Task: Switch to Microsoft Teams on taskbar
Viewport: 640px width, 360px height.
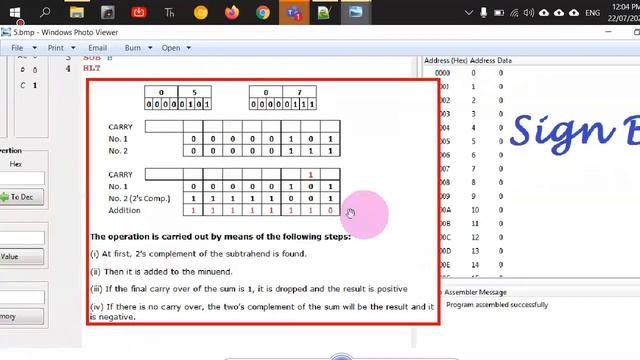Action: point(294,13)
